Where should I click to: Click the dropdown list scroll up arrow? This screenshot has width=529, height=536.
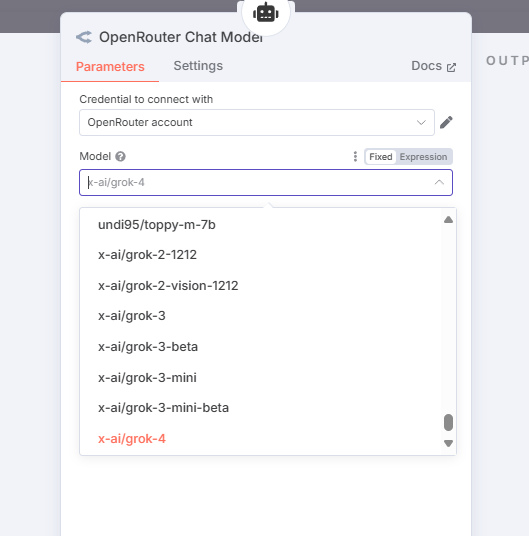click(x=448, y=219)
